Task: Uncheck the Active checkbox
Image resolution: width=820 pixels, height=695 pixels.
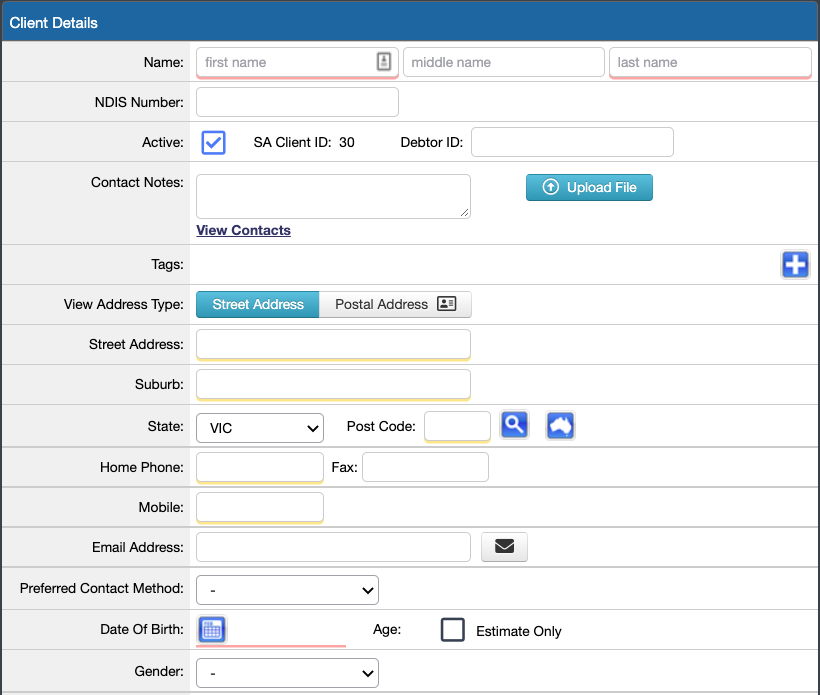Action: 213,142
